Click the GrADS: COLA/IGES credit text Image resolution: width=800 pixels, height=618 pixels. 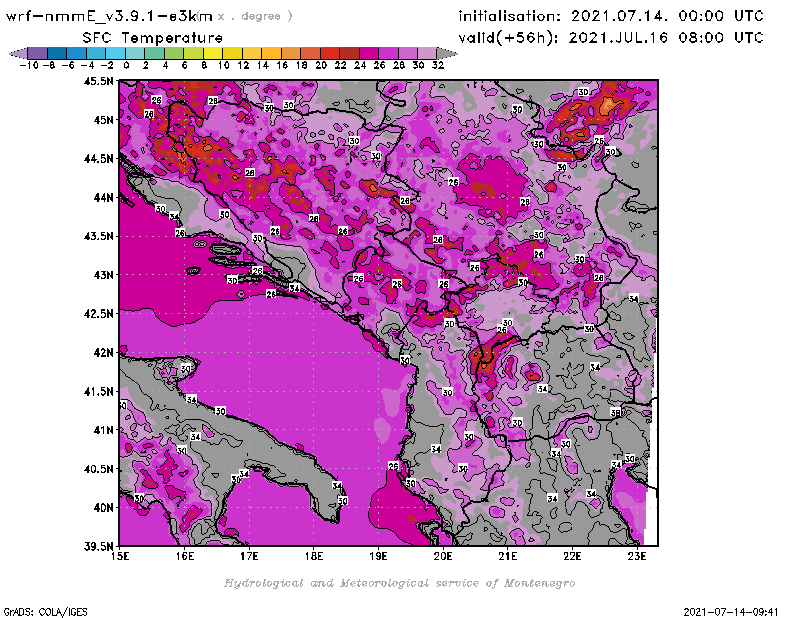pos(45,612)
